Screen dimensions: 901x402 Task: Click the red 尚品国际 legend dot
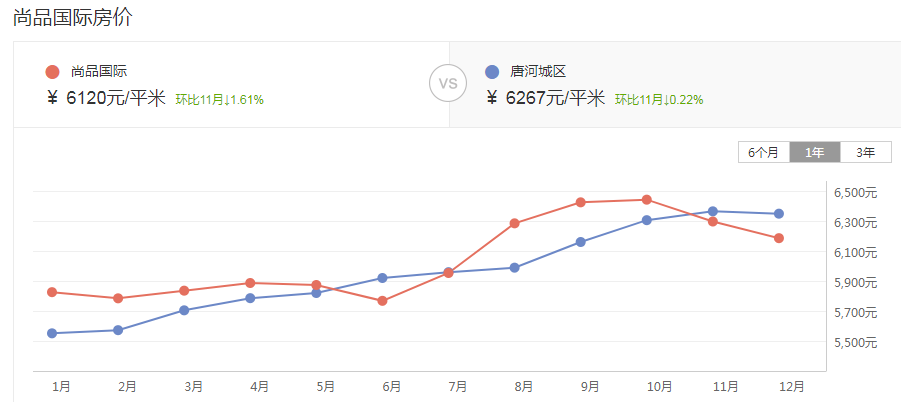[x=52, y=71]
